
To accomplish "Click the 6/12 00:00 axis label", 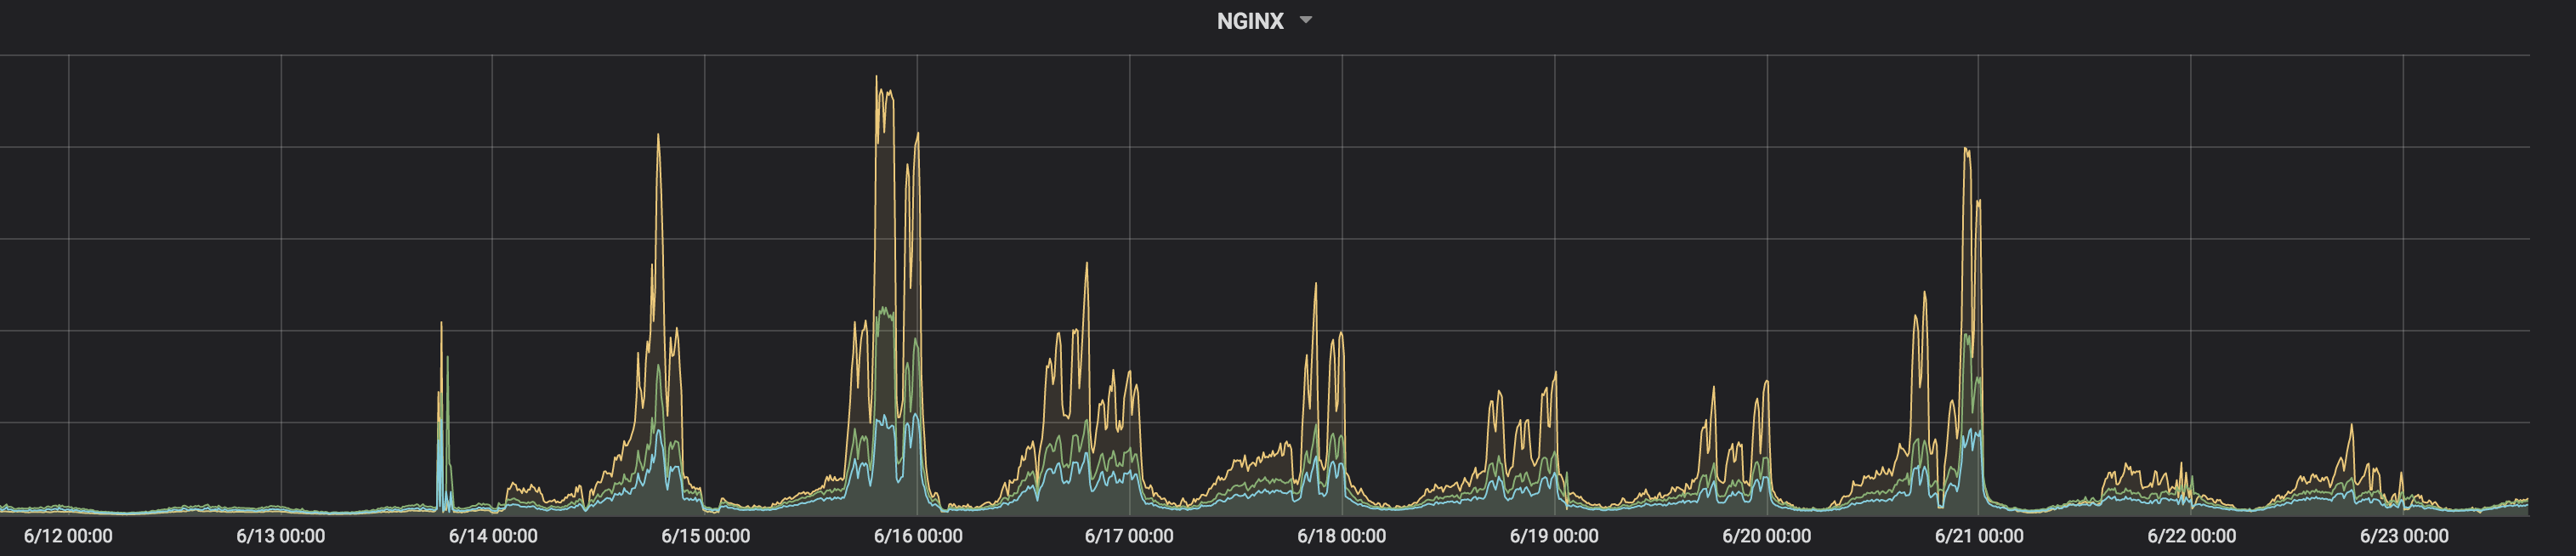I will (68, 536).
